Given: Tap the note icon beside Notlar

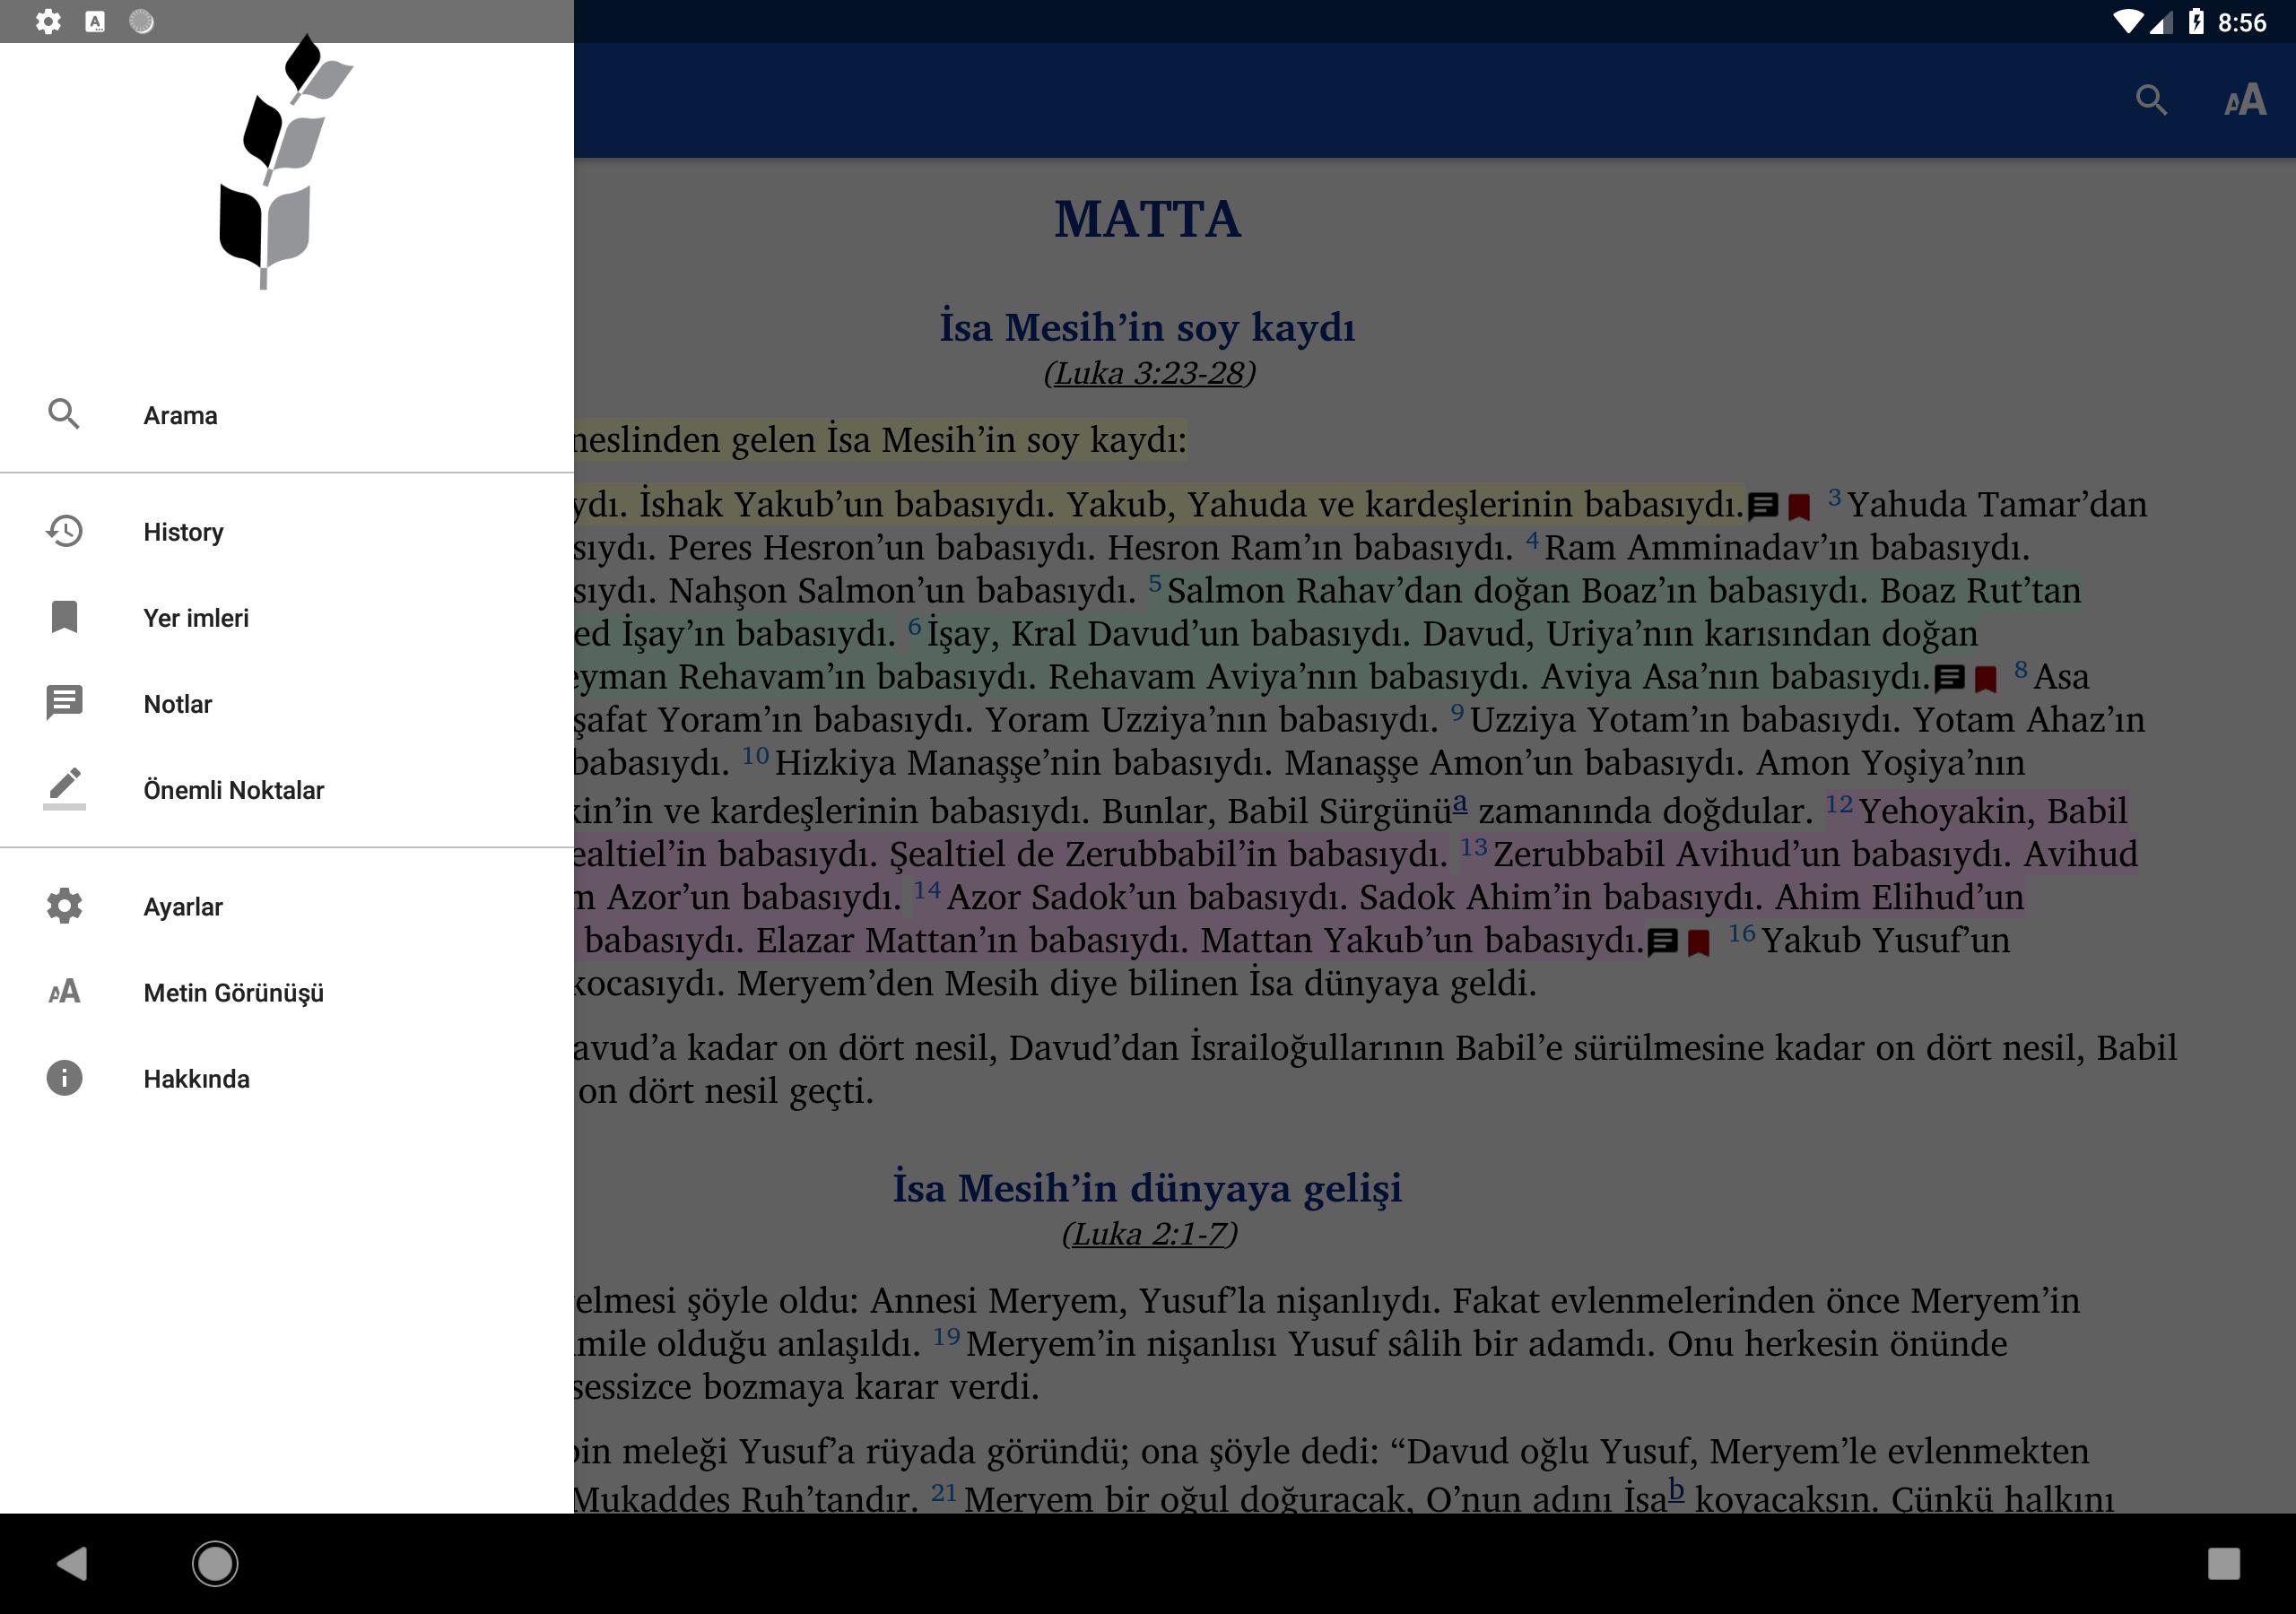Looking at the screenshot, I should (64, 703).
